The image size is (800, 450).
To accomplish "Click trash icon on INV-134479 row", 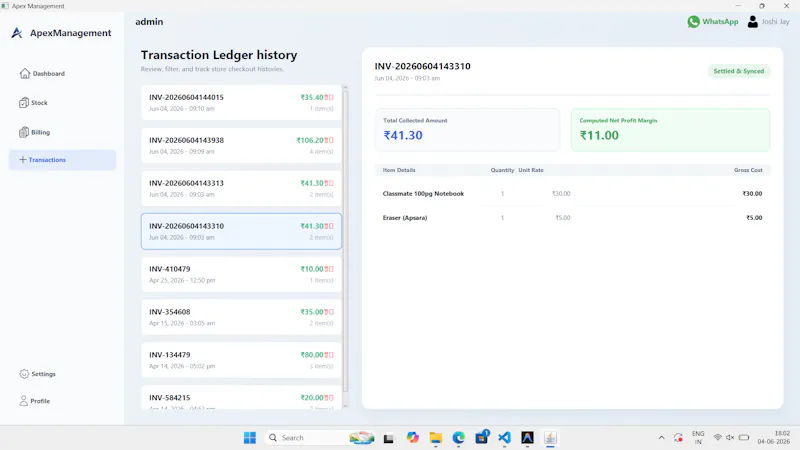I will [329, 355].
